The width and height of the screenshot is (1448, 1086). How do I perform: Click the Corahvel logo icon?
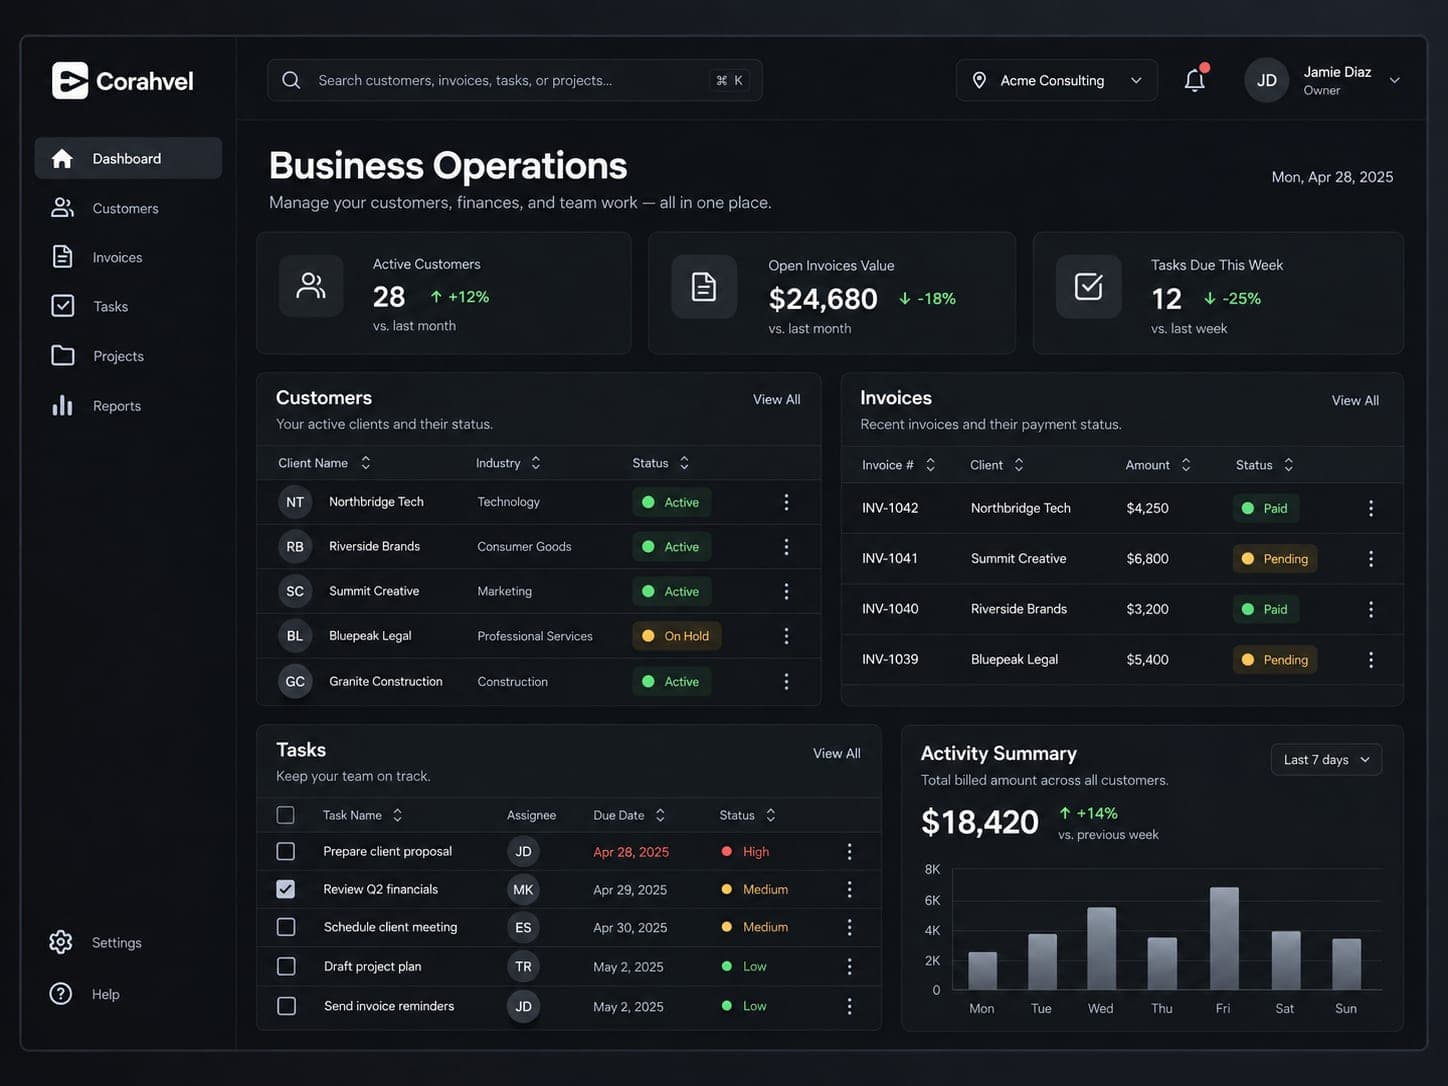click(x=70, y=81)
